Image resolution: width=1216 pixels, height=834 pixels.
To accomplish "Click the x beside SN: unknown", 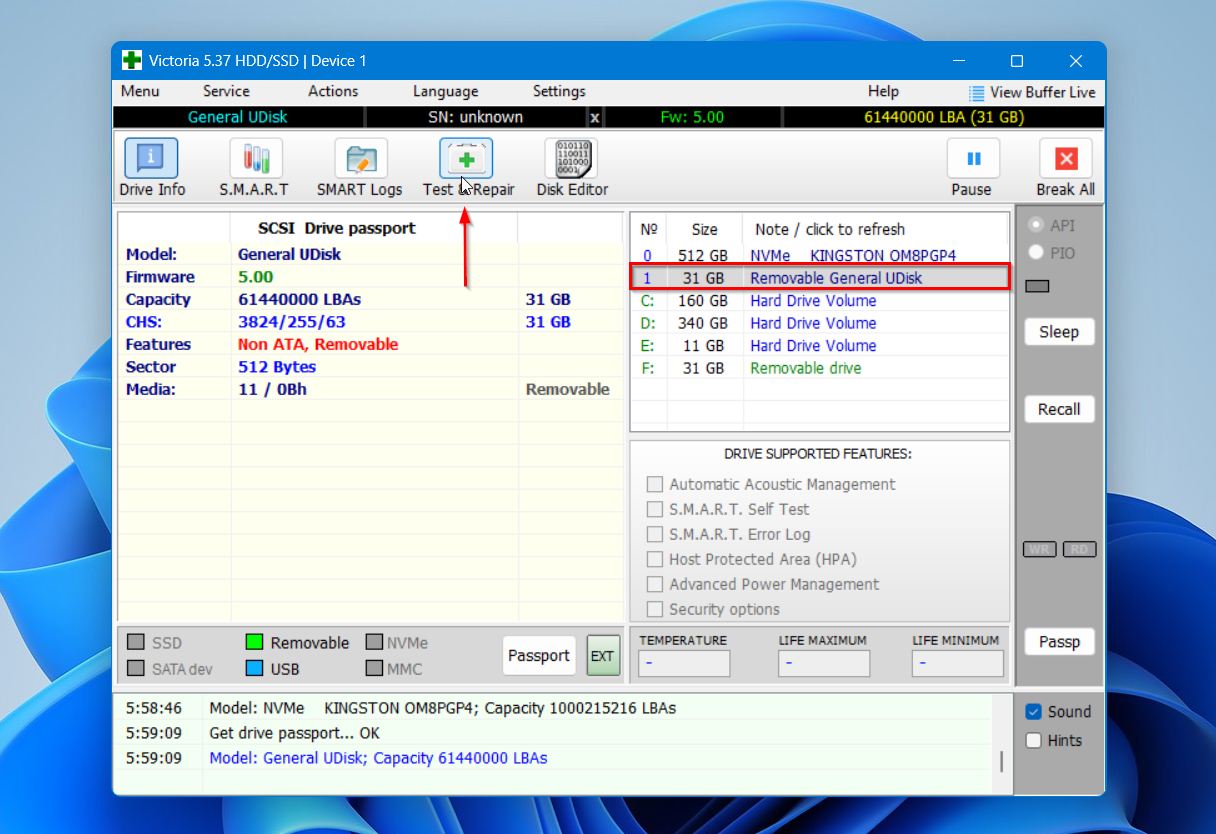I will pos(595,117).
